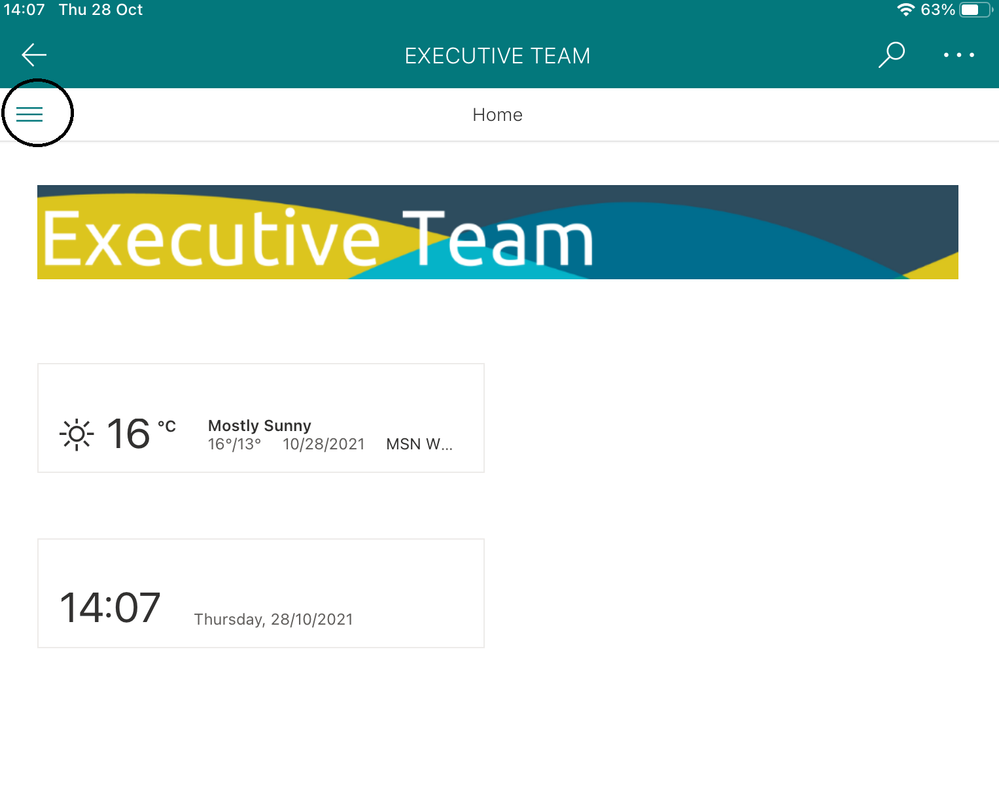The image size is (999, 796).
Task: Tap the 14:07 clock display
Action: (110, 607)
